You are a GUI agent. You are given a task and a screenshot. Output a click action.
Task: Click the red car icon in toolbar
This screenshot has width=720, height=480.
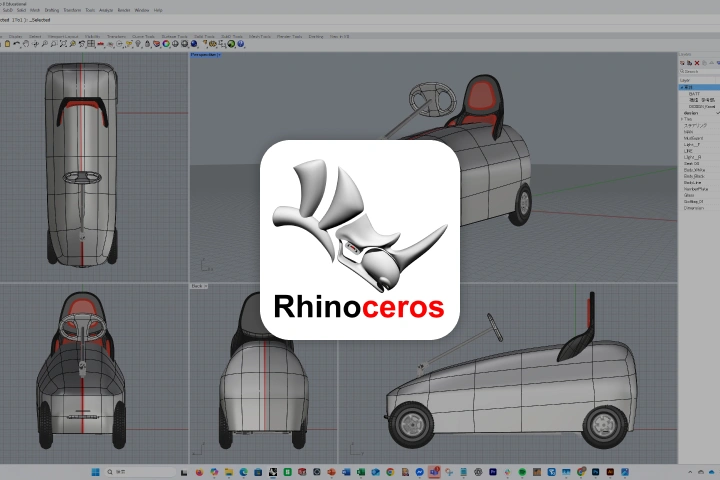pos(100,44)
